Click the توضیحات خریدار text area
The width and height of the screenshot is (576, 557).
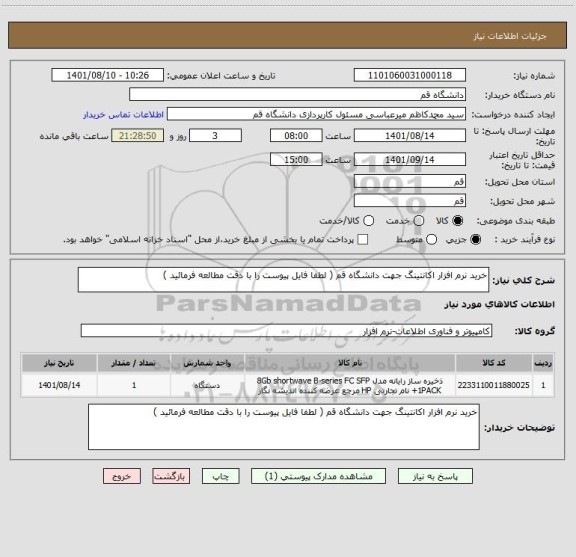(284, 427)
